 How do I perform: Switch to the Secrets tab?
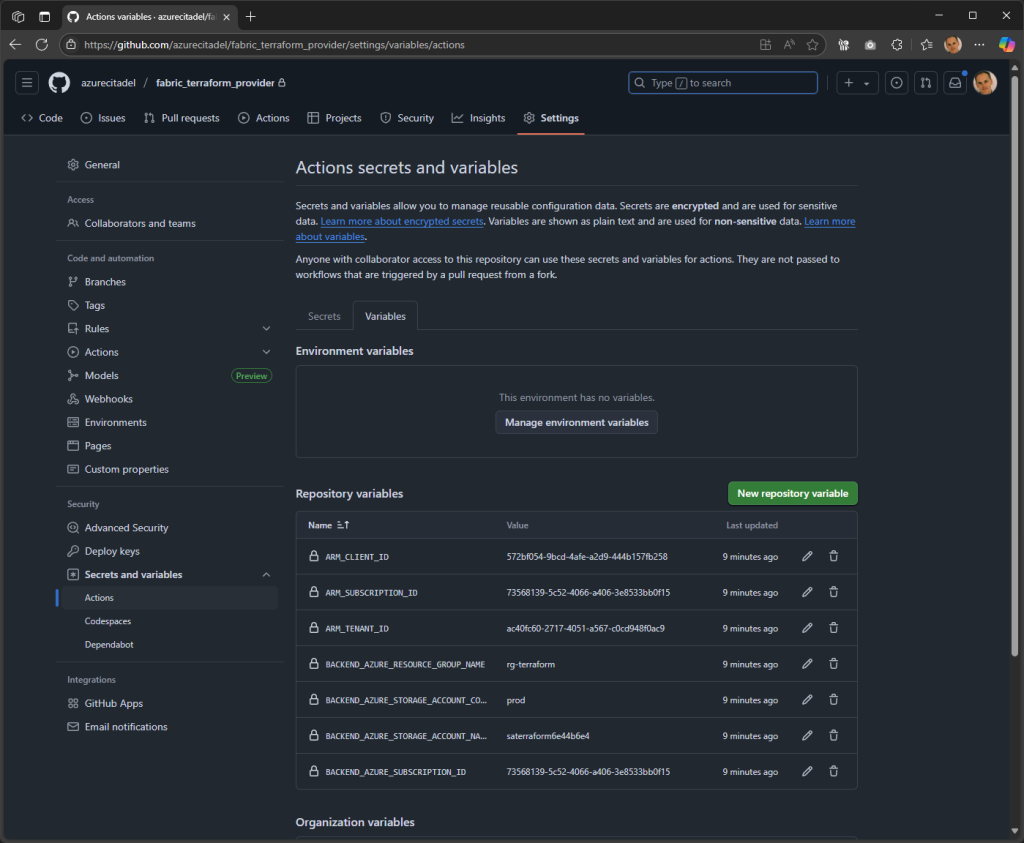coord(324,315)
